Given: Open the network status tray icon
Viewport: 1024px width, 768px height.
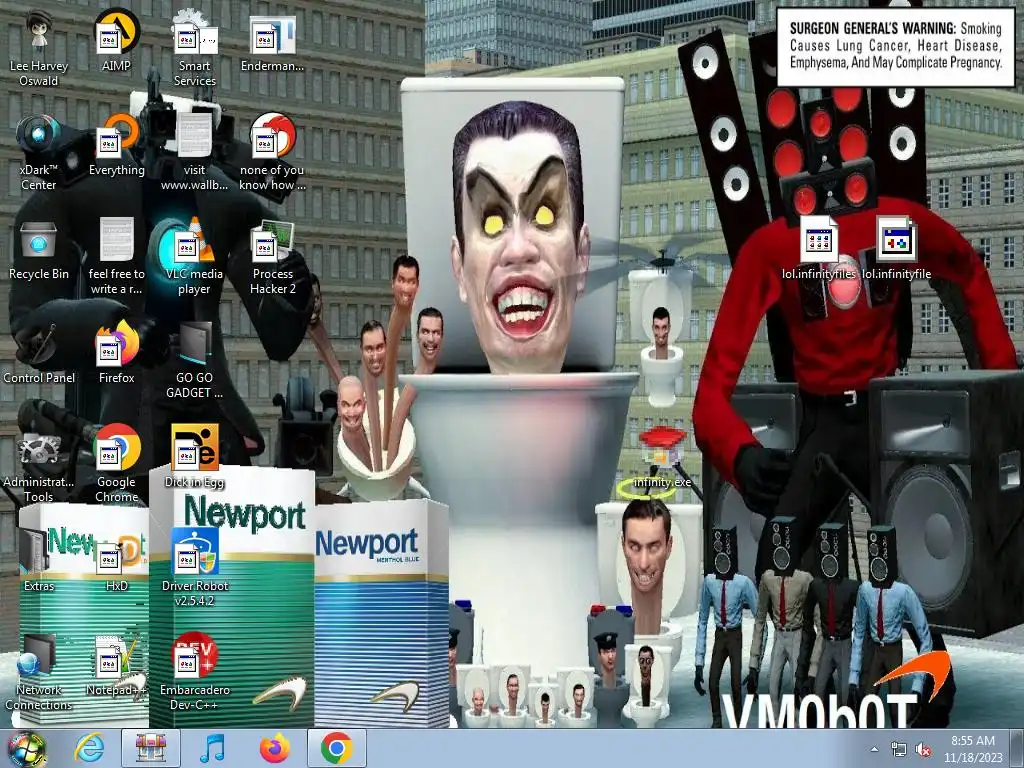Looking at the screenshot, I should point(899,749).
